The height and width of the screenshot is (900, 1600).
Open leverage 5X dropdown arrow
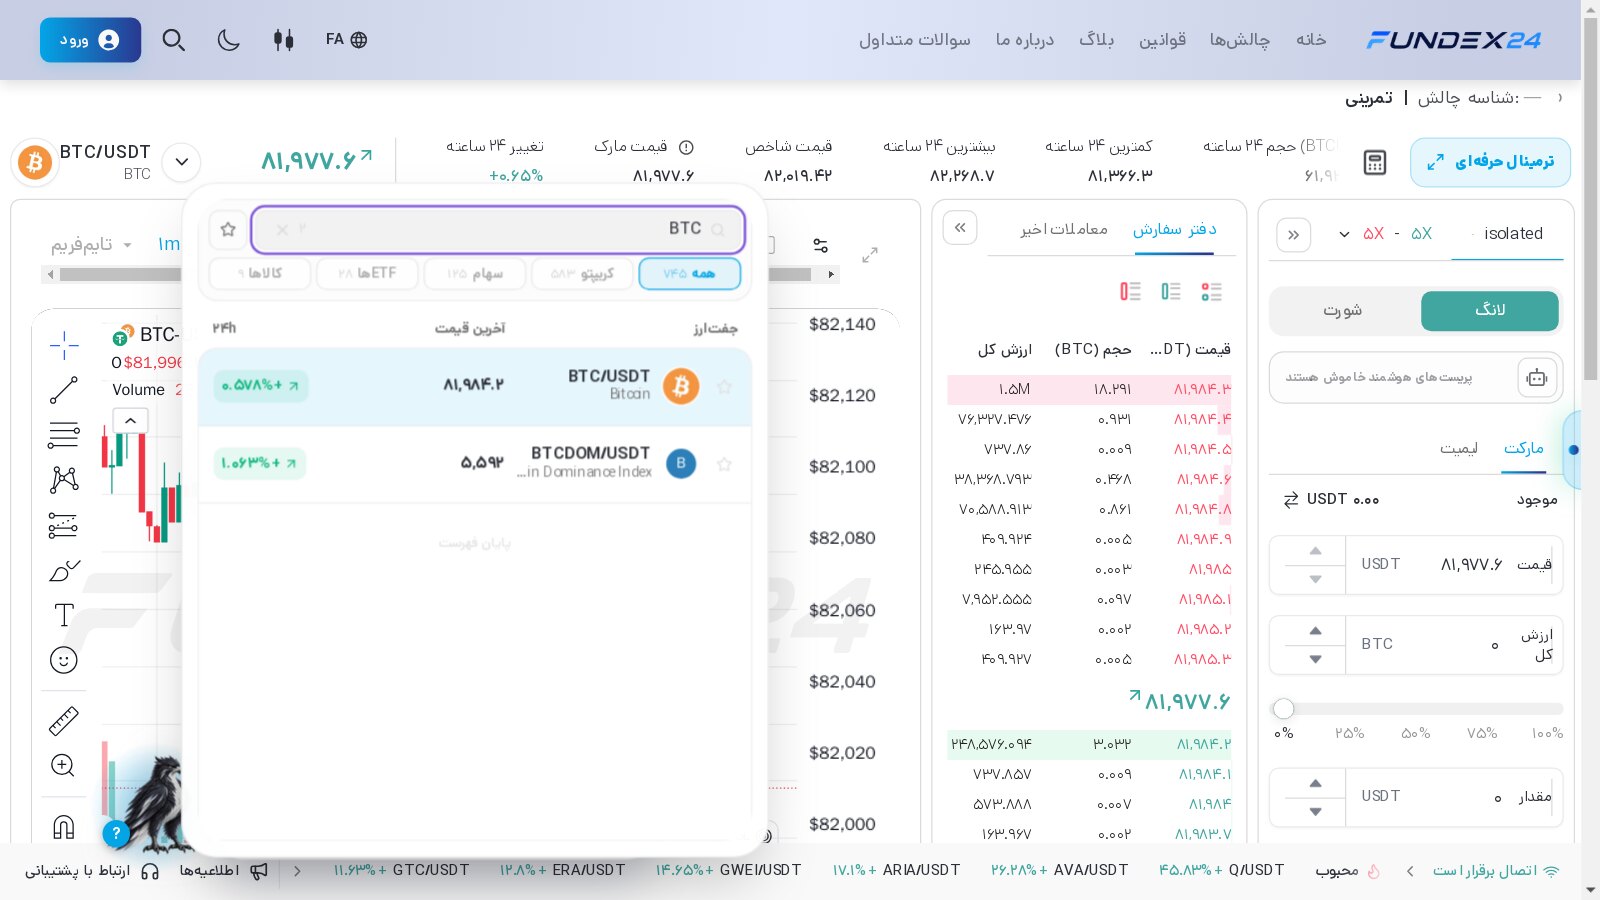(1344, 234)
